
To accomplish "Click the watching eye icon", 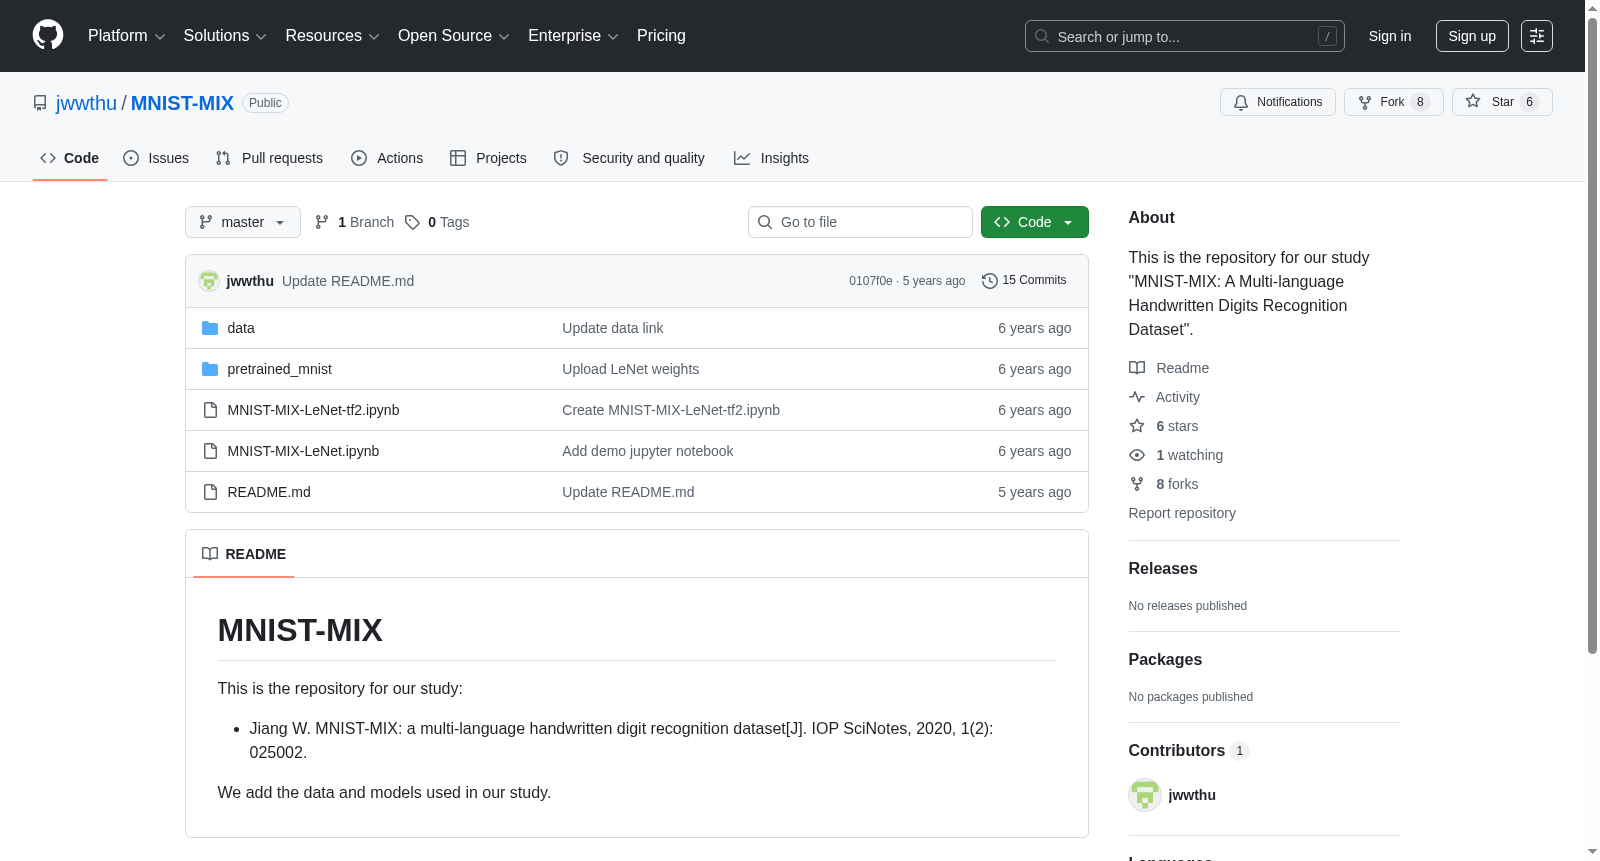I will click(x=1137, y=455).
